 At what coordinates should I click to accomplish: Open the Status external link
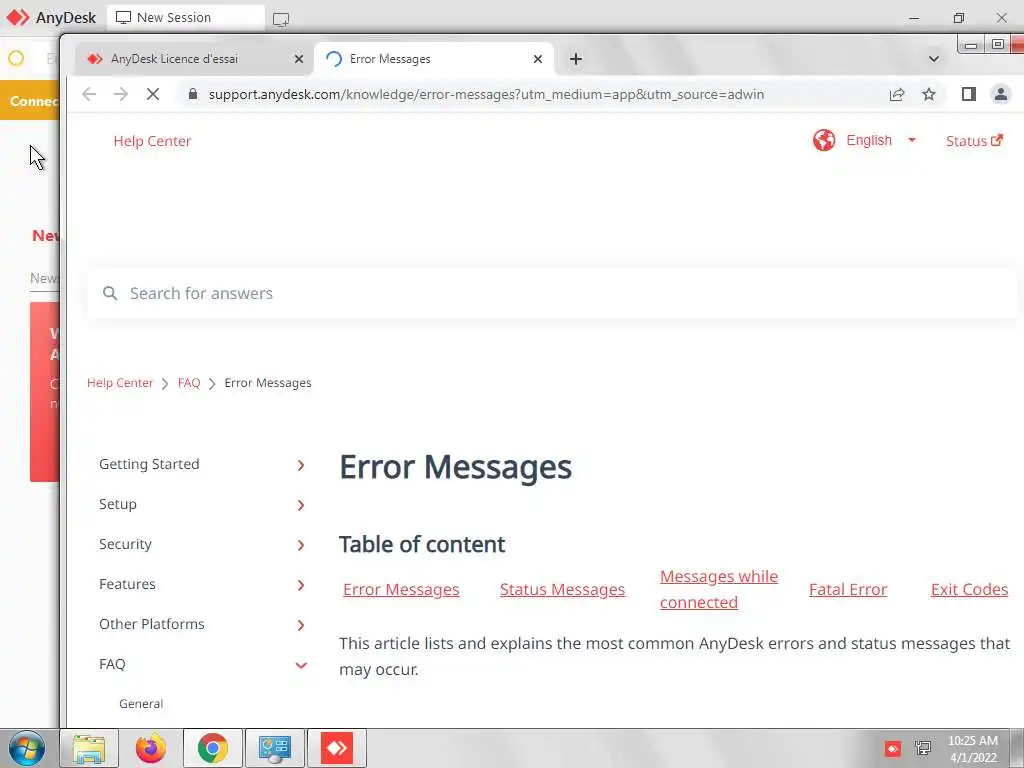point(974,141)
